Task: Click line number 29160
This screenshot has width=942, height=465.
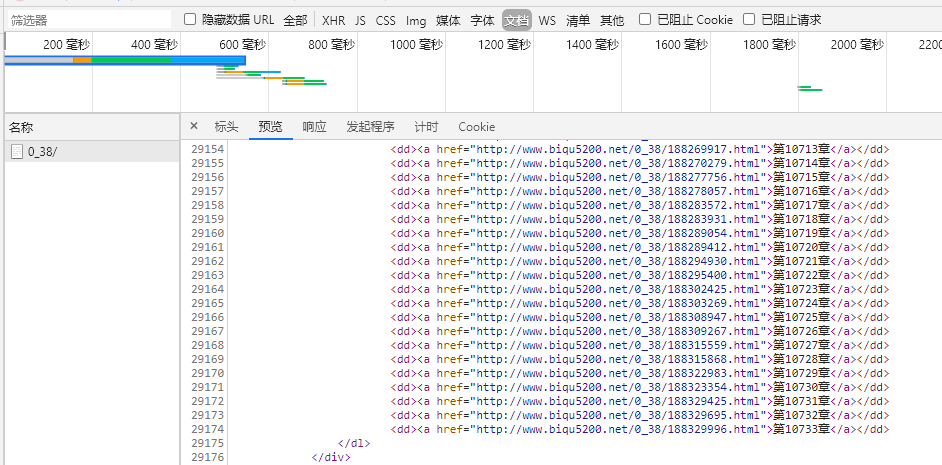Action: coord(207,233)
